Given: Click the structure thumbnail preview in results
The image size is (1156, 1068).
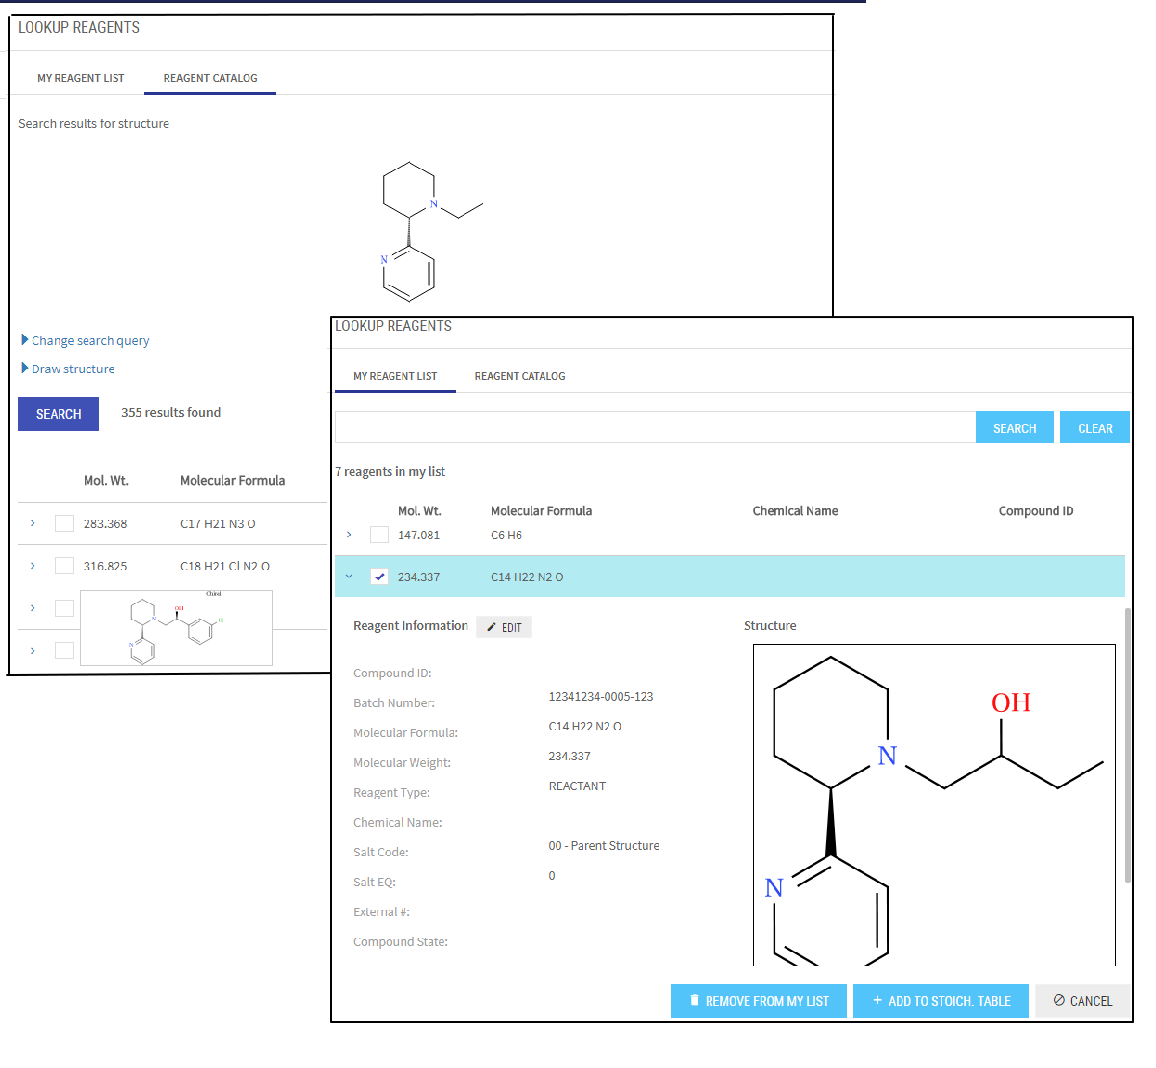Looking at the screenshot, I should 176,628.
